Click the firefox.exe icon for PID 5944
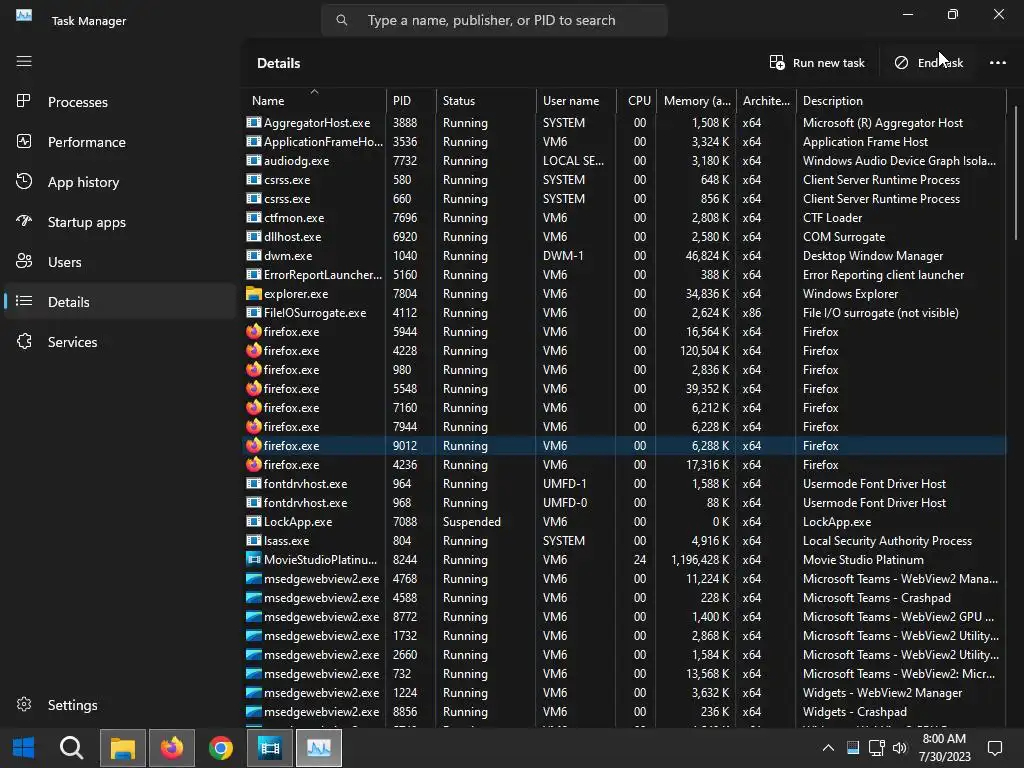 [253, 332]
